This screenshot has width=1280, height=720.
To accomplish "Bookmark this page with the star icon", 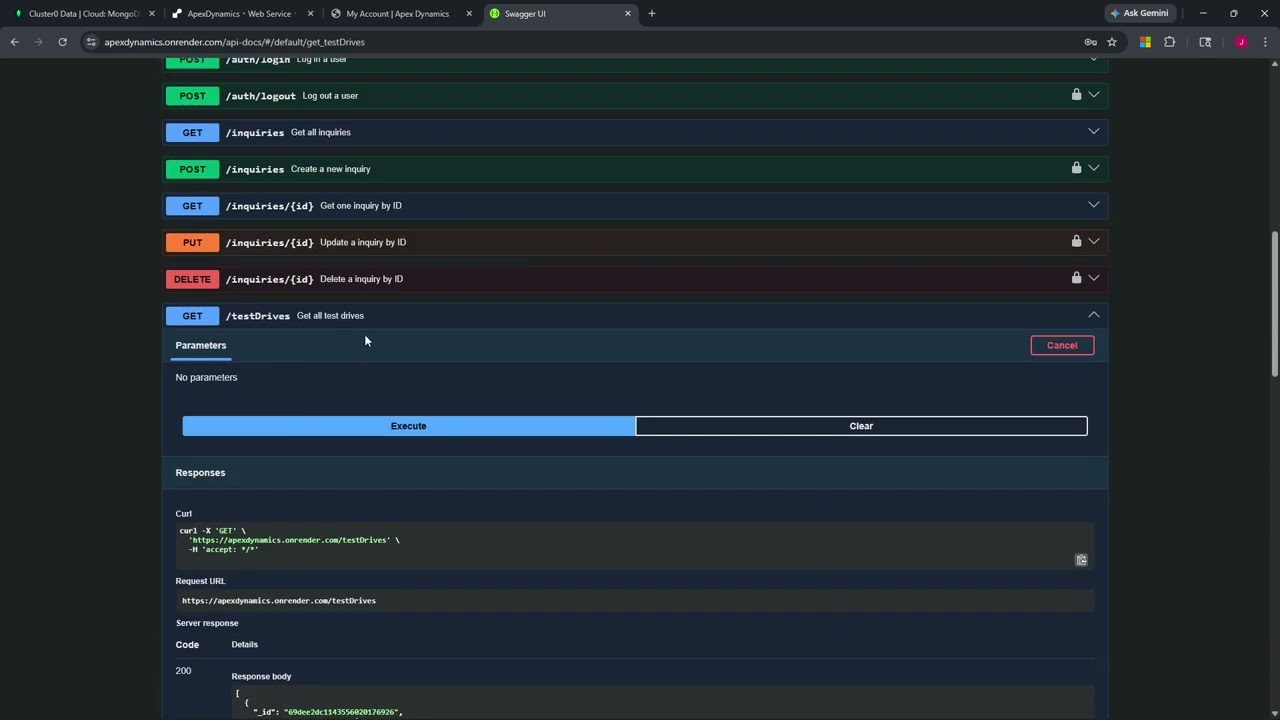I will (1112, 42).
